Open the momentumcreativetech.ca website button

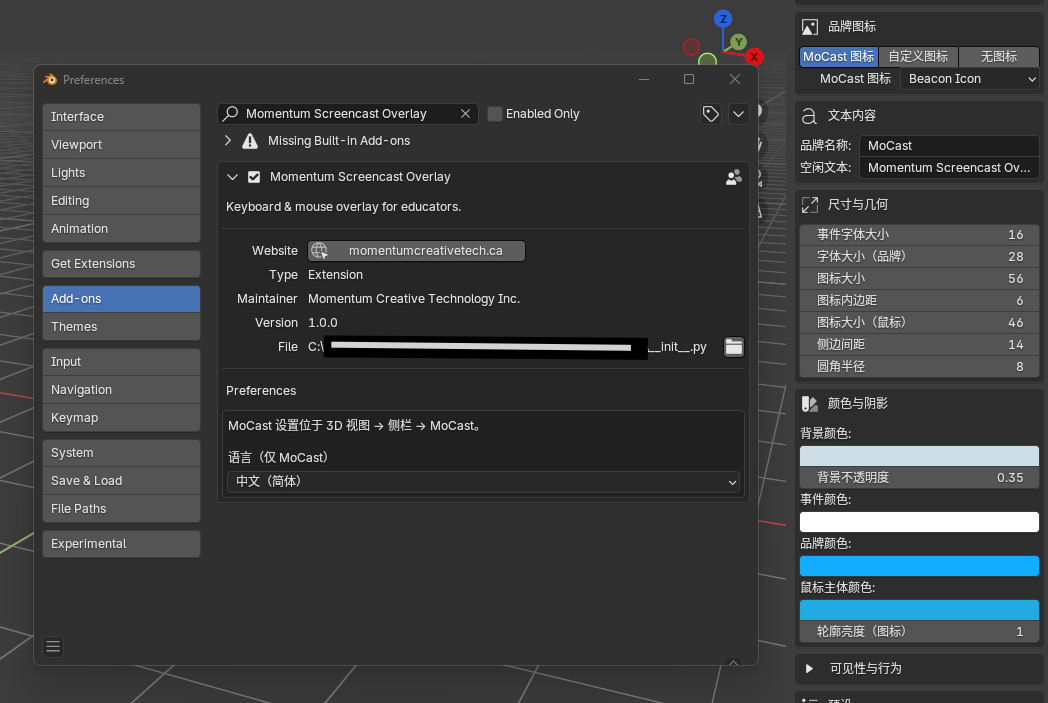pos(416,251)
